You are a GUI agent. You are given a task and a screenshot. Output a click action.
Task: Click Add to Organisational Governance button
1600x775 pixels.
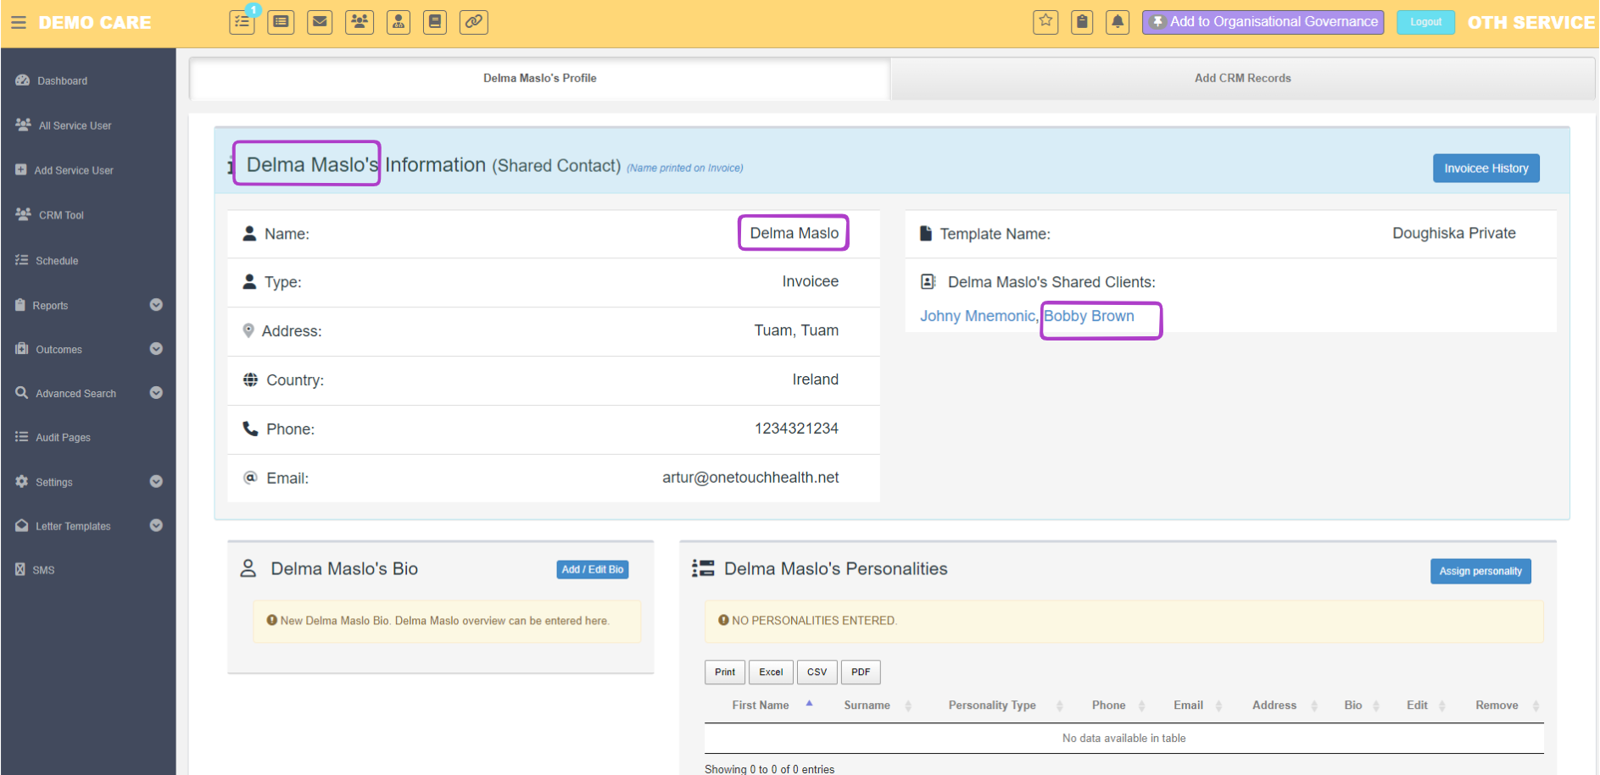click(1263, 22)
